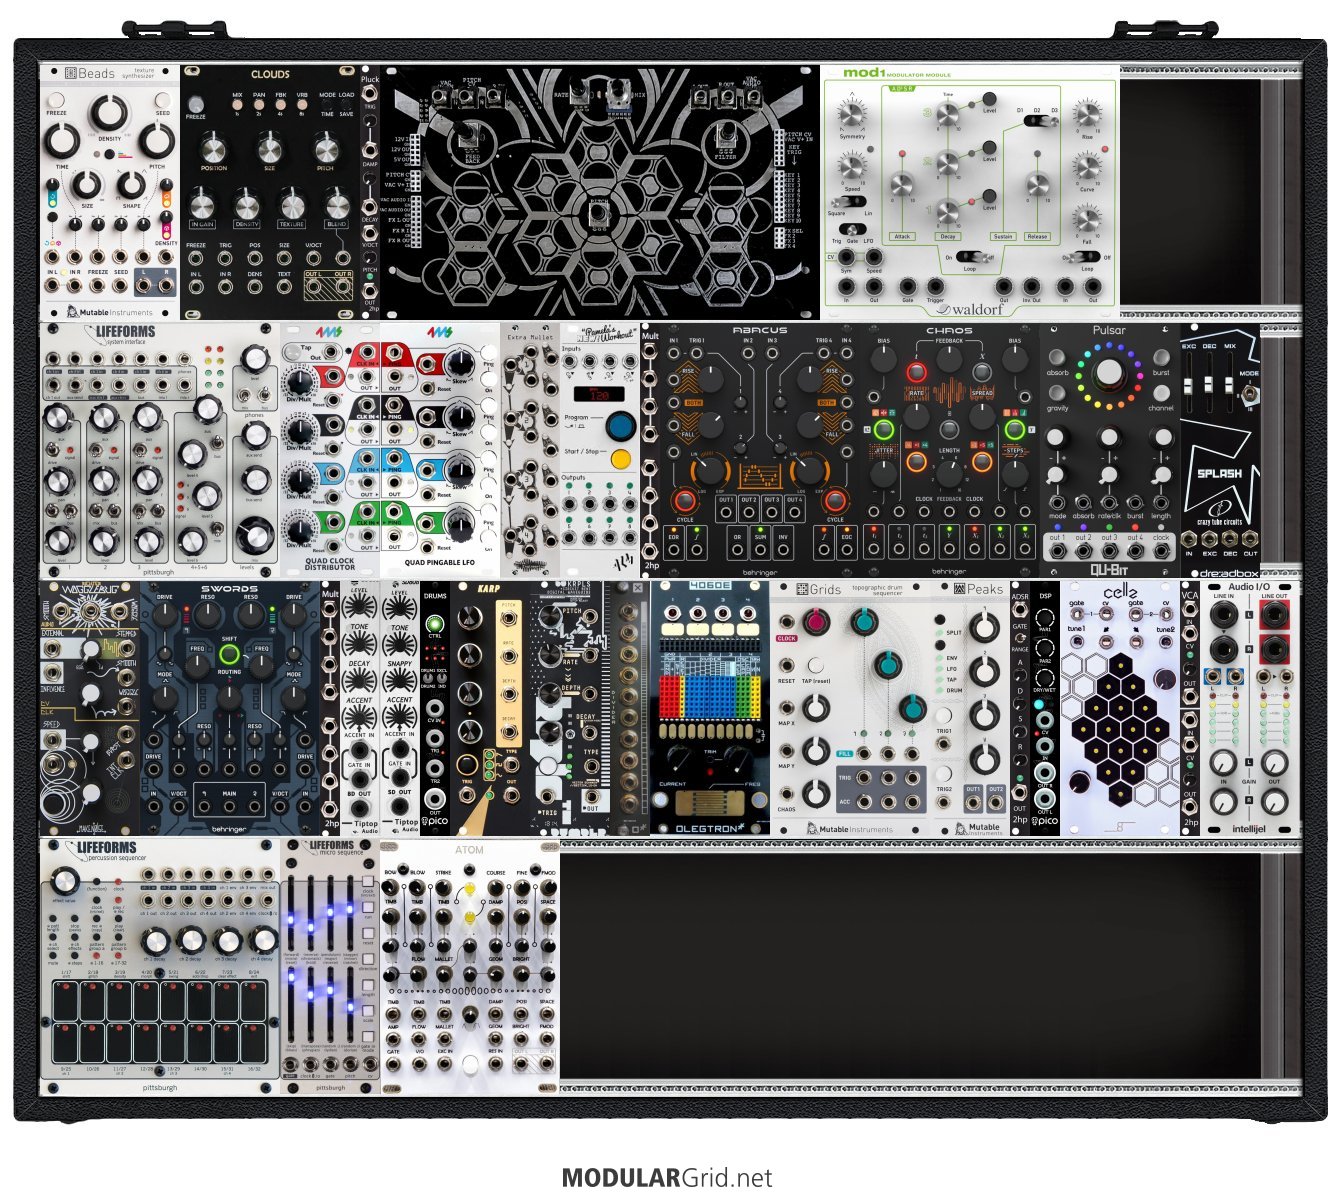Screen dimensions: 1335x1199
Task: Push the Tap button on Quad Clock Distributor
Action: pos(292,351)
